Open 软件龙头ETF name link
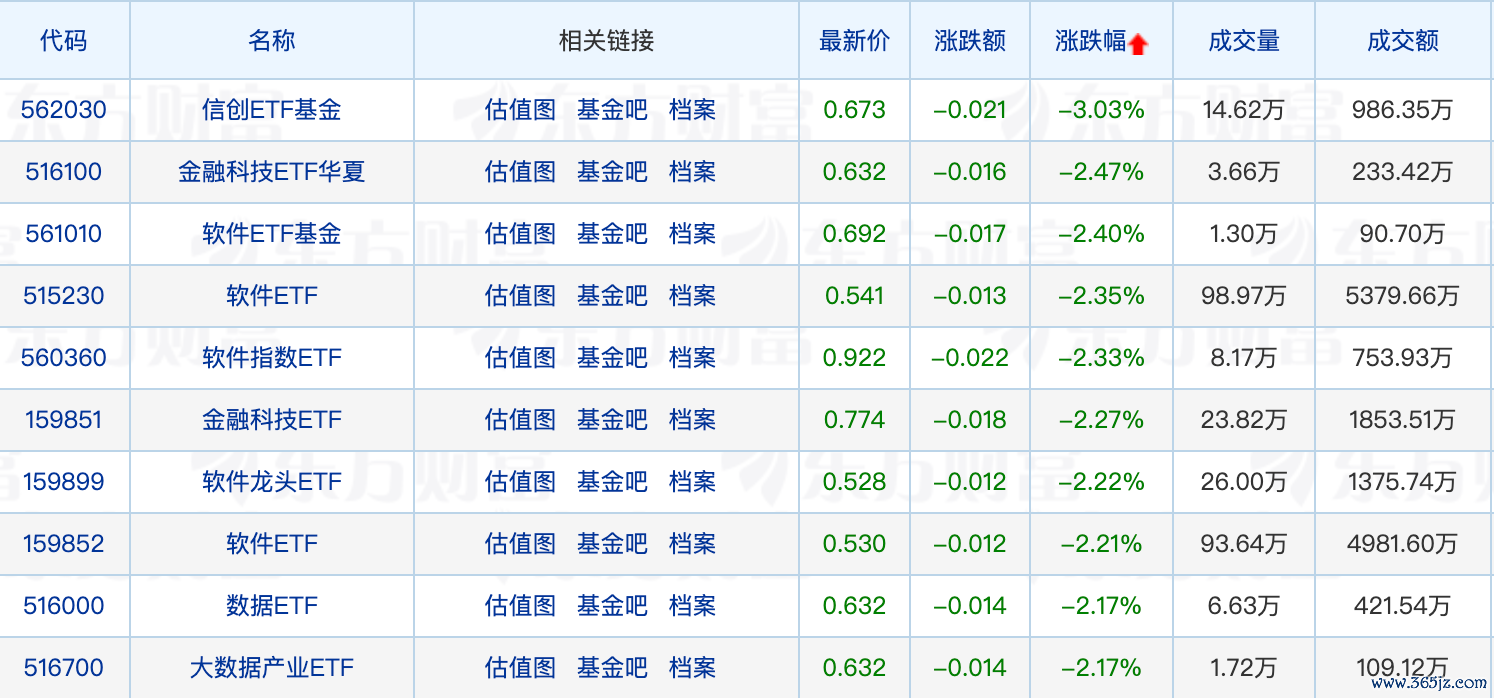 click(x=271, y=482)
